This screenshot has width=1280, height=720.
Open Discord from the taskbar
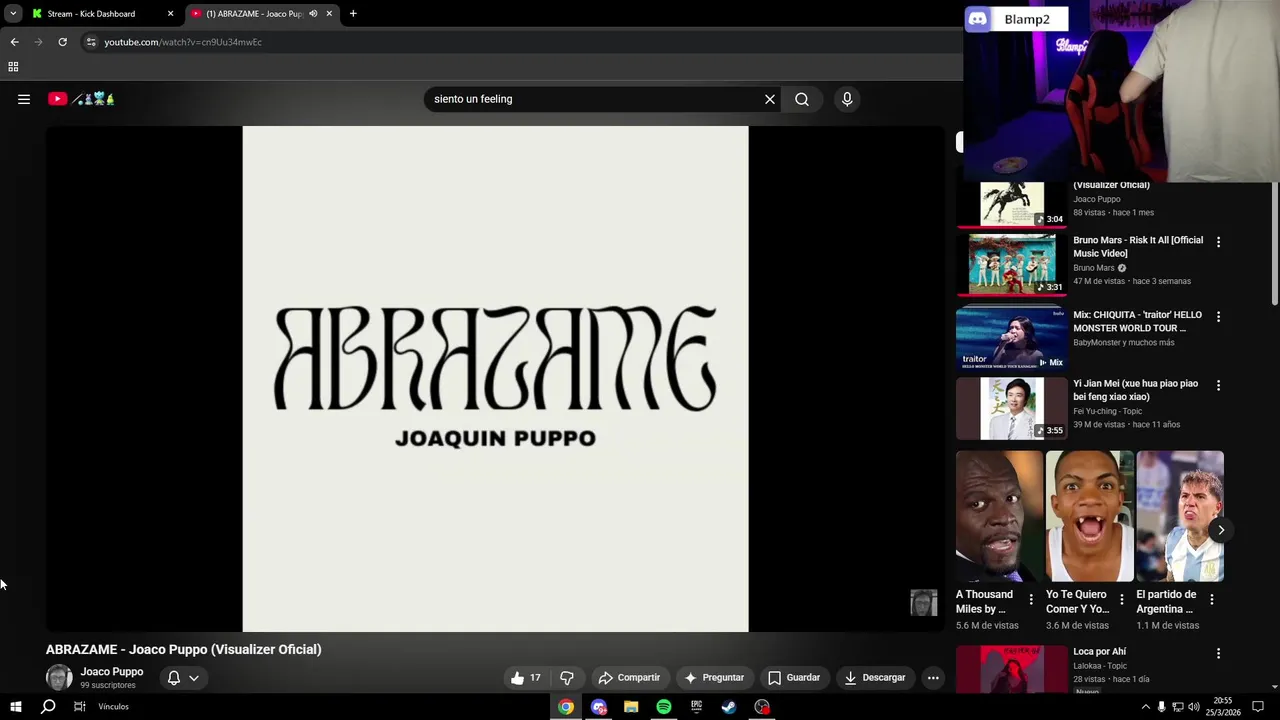[599, 707]
